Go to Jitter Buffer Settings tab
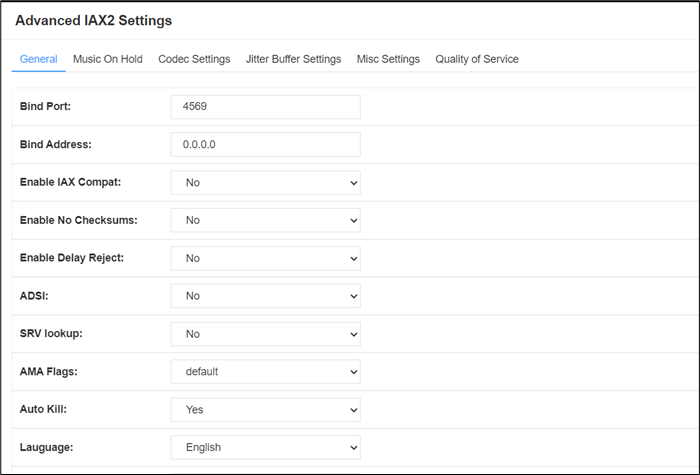 coord(293,59)
